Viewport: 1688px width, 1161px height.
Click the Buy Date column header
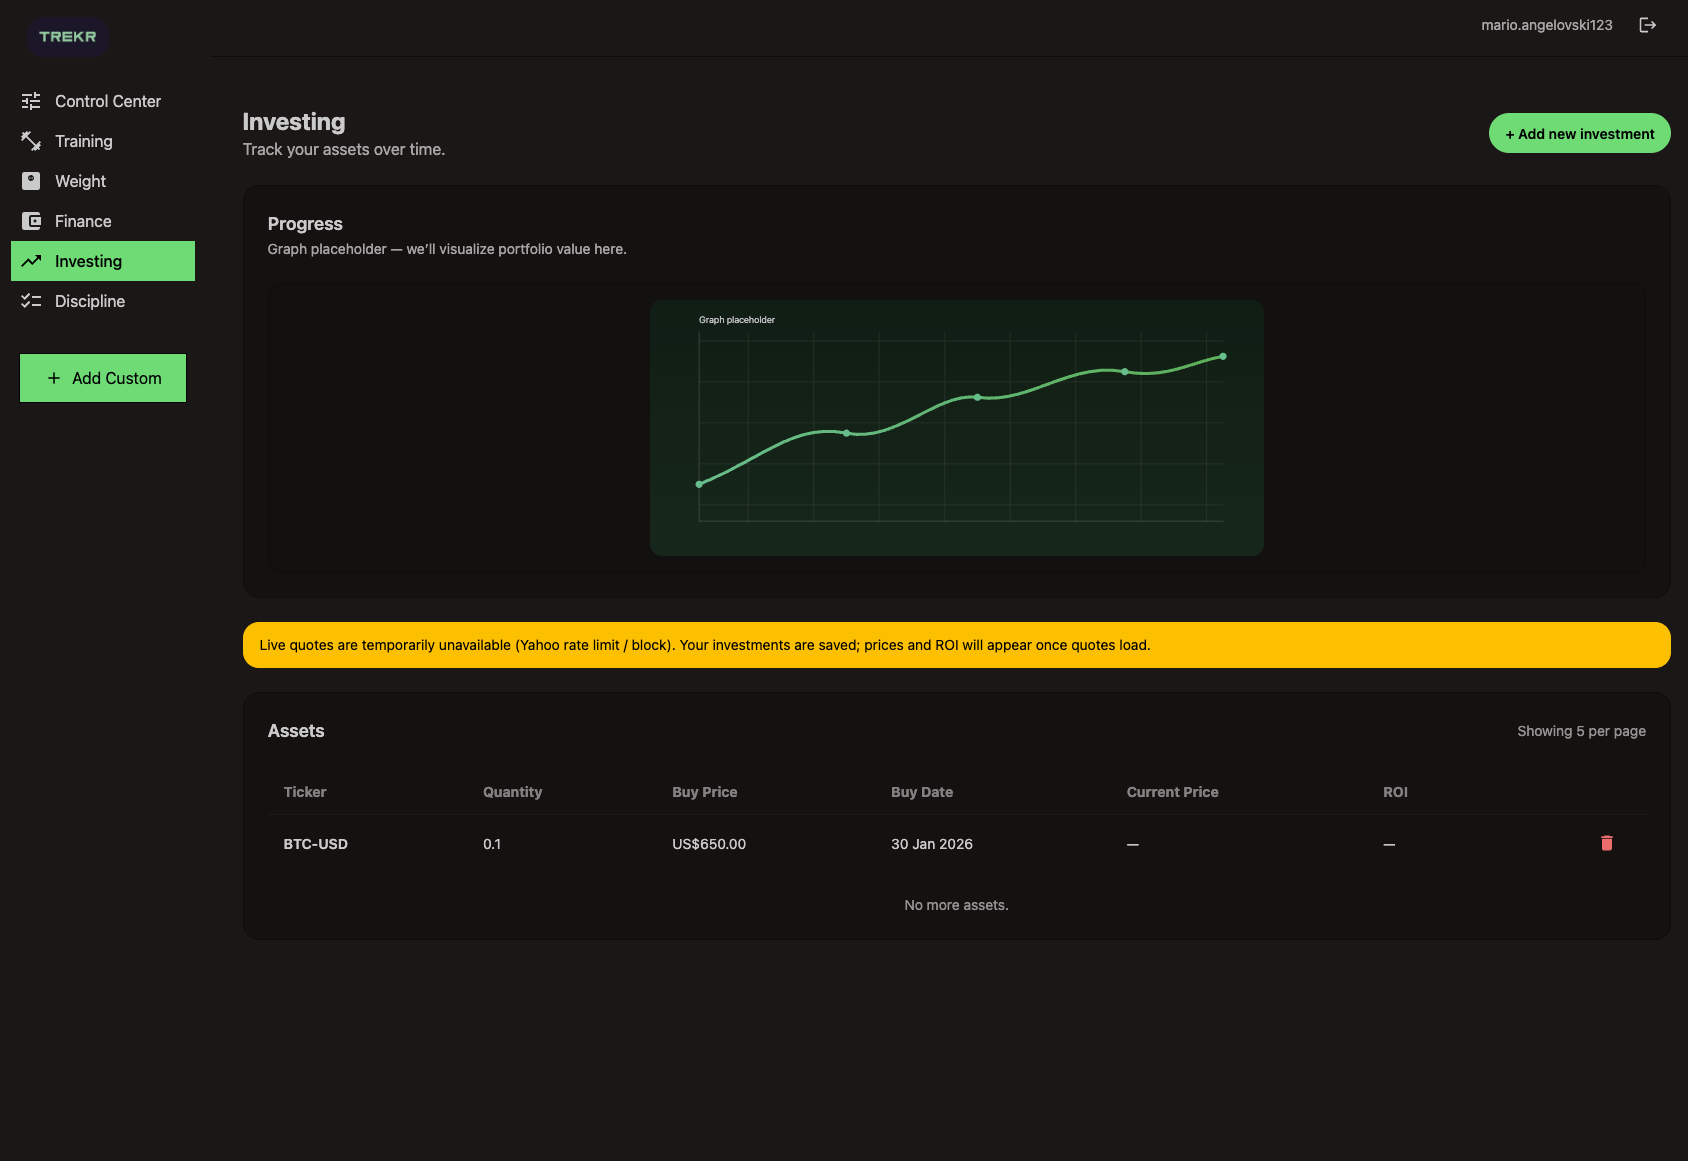pyautogui.click(x=921, y=792)
